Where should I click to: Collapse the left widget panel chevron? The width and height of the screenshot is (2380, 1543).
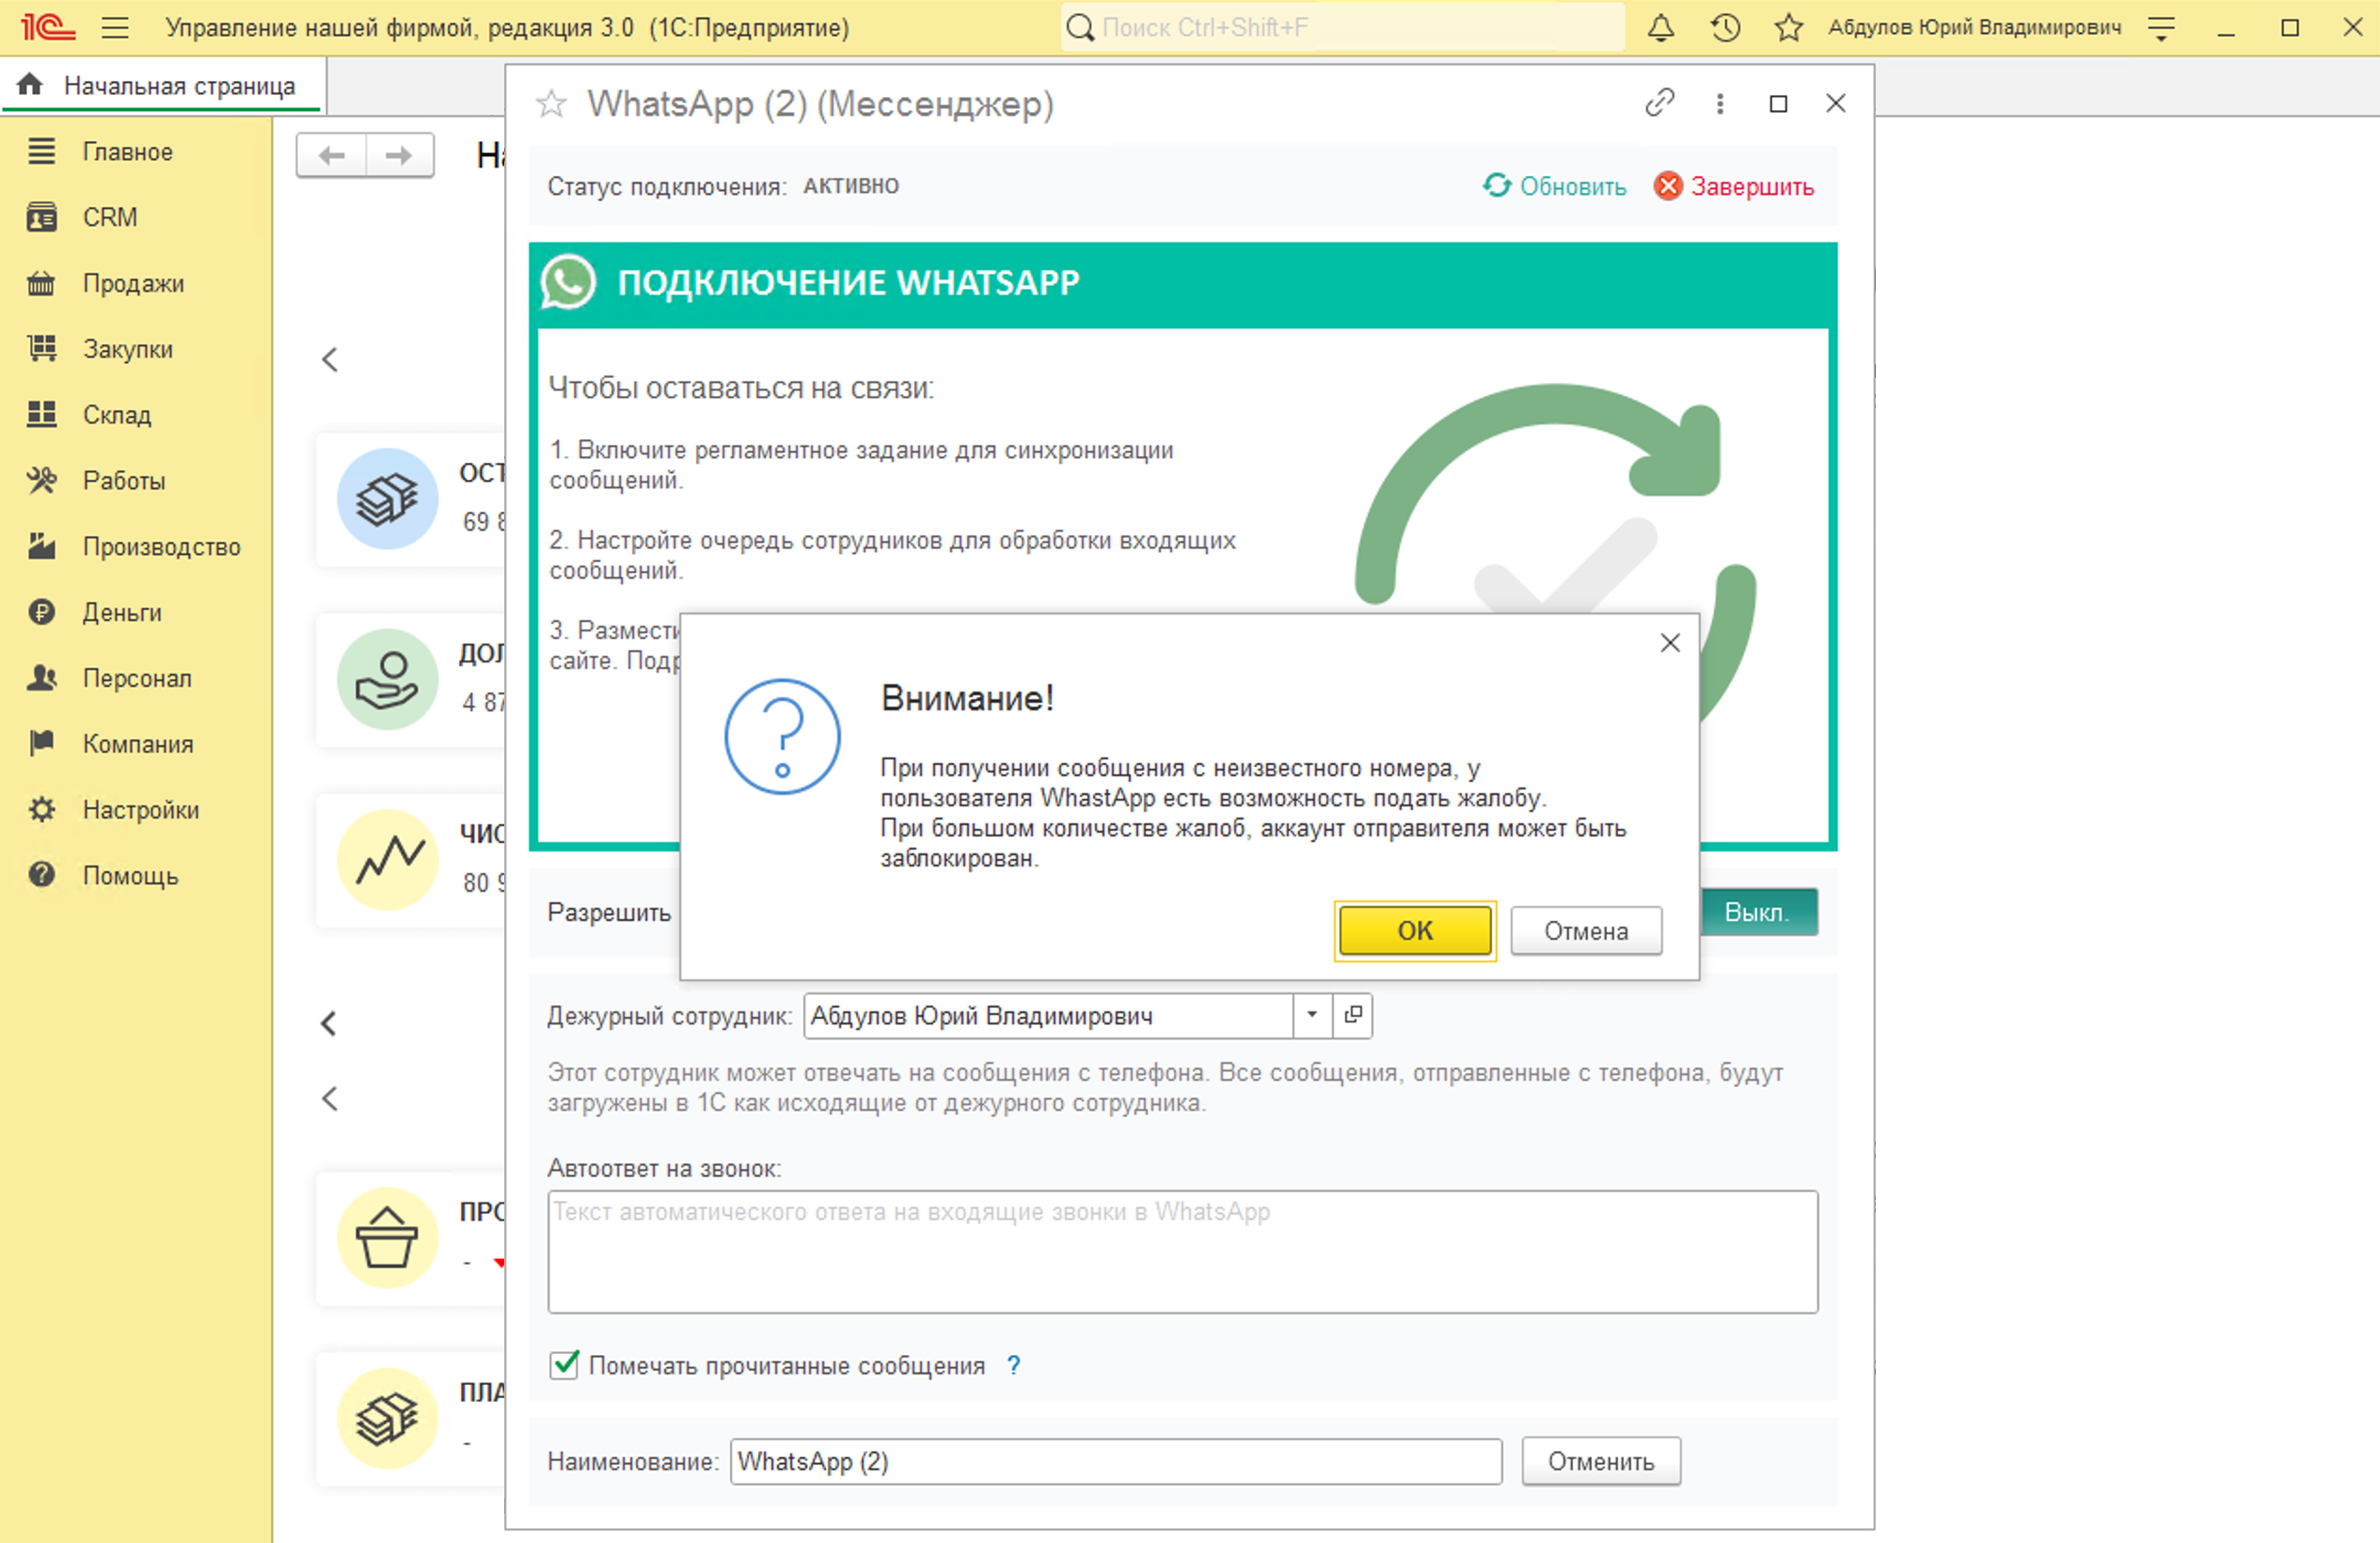tap(329, 360)
